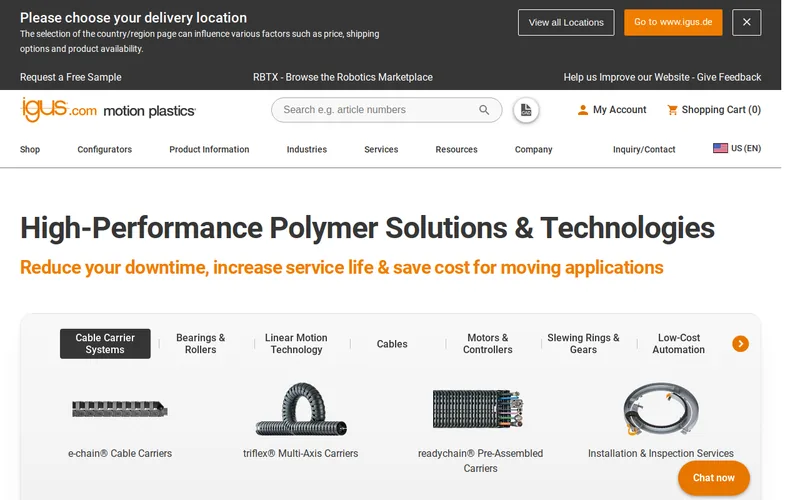Click View all Locations button
The width and height of the screenshot is (800, 500).
pos(566,22)
